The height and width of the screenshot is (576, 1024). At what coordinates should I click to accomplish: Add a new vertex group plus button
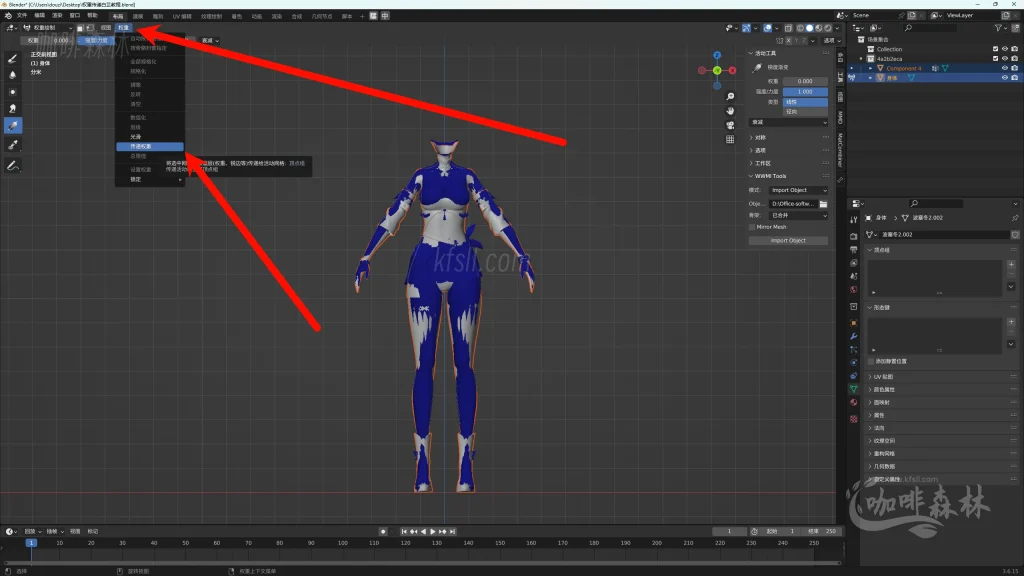click(1011, 264)
